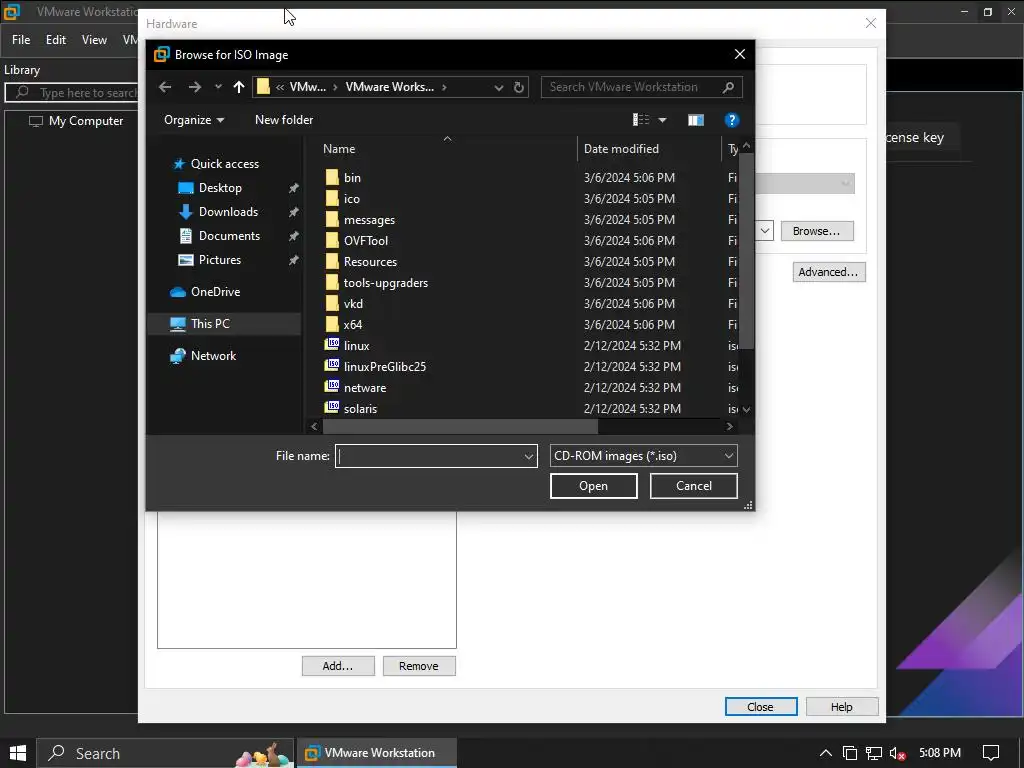
Task: Open the View menu in VMware
Action: tap(94, 40)
